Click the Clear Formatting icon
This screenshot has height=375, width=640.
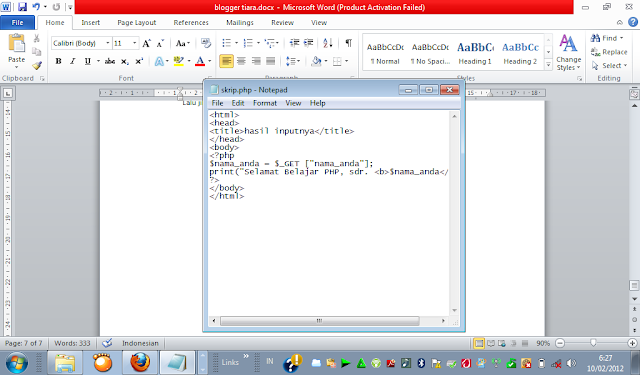206,43
